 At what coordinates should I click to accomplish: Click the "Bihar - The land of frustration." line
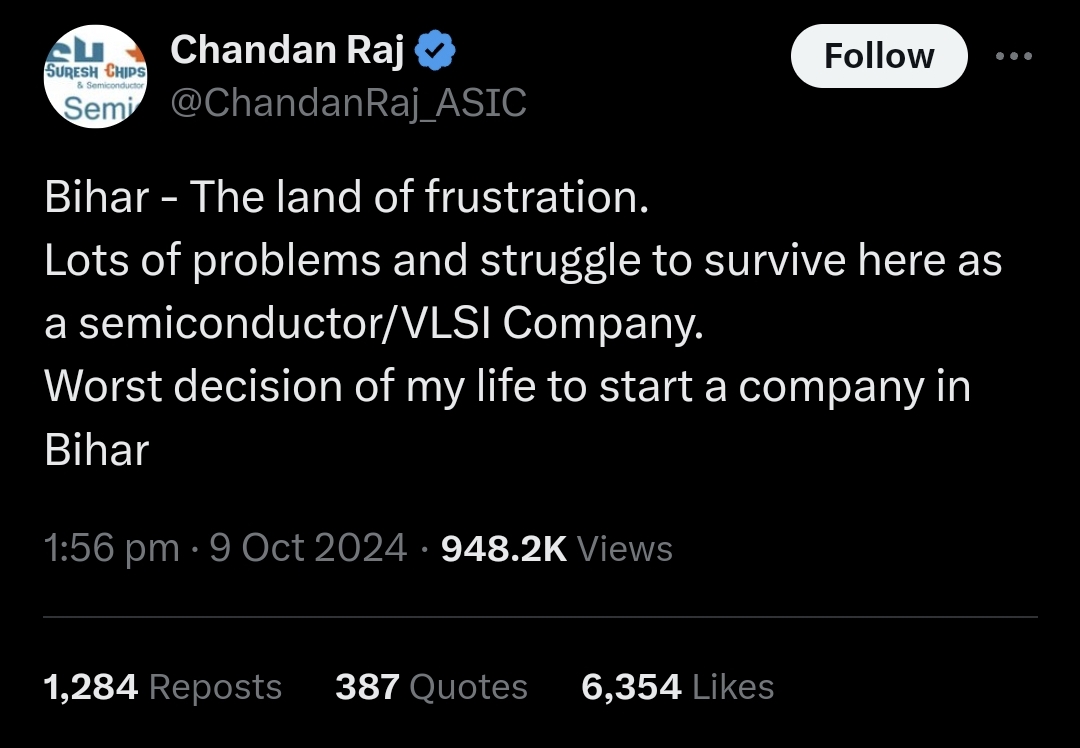coord(347,197)
